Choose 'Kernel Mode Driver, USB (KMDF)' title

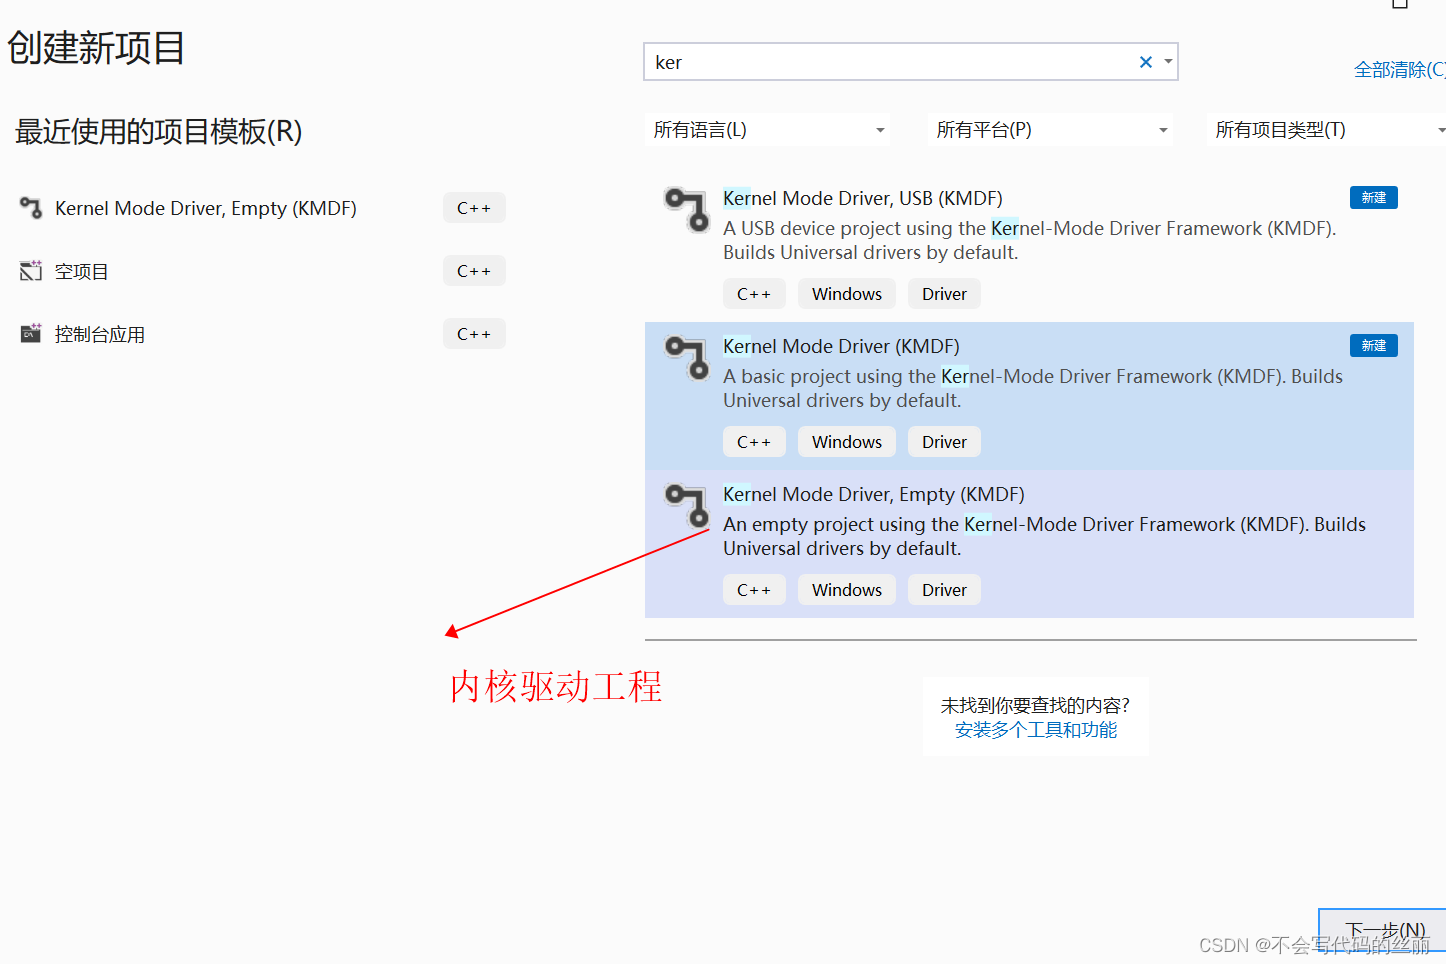point(863,198)
